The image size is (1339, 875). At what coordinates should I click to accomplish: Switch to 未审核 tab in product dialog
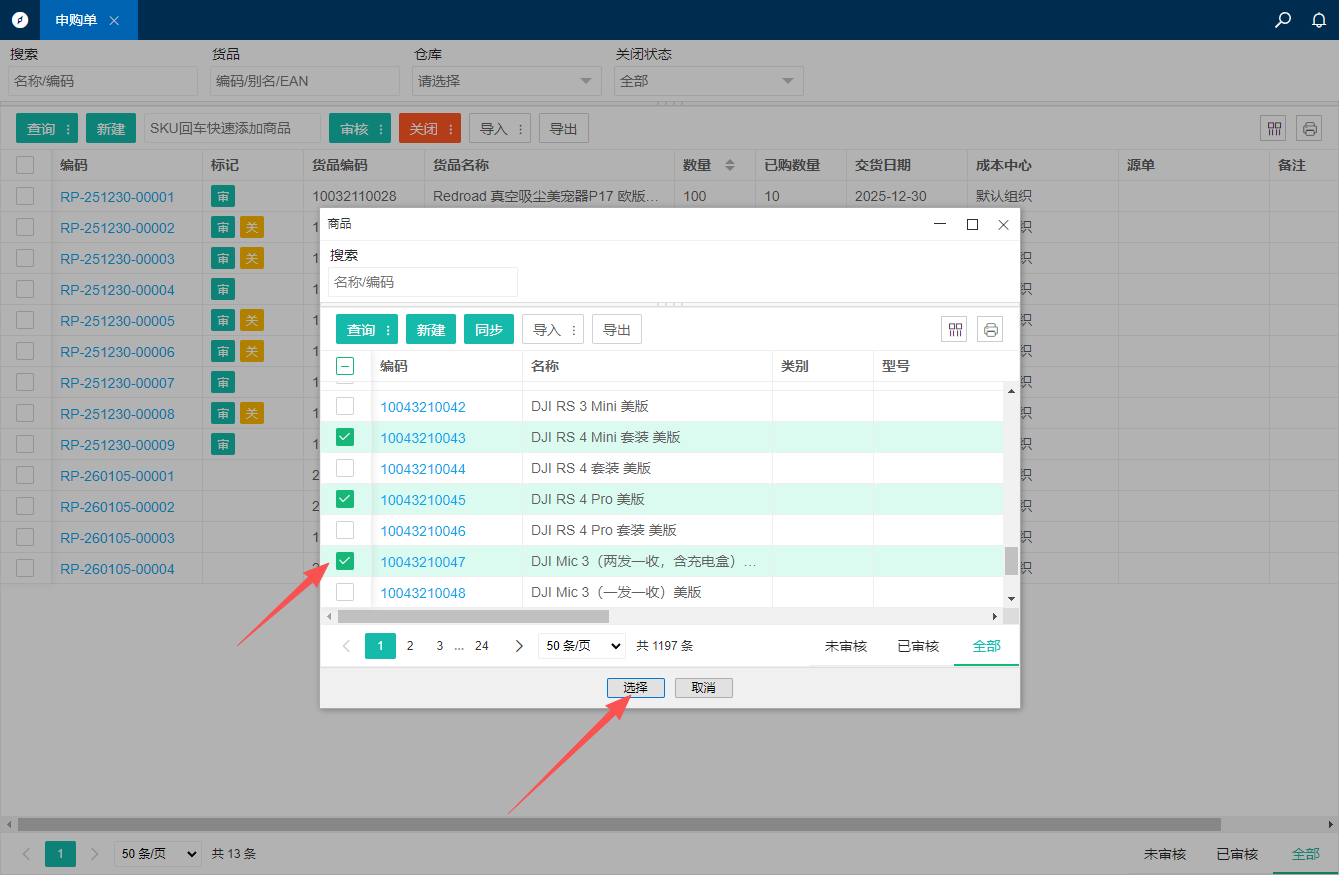coord(845,646)
